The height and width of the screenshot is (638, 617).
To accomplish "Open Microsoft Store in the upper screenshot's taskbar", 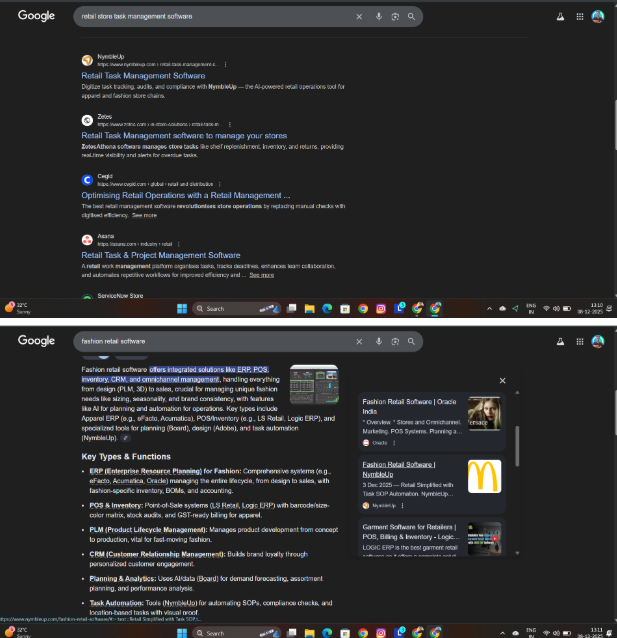I will (x=345, y=309).
